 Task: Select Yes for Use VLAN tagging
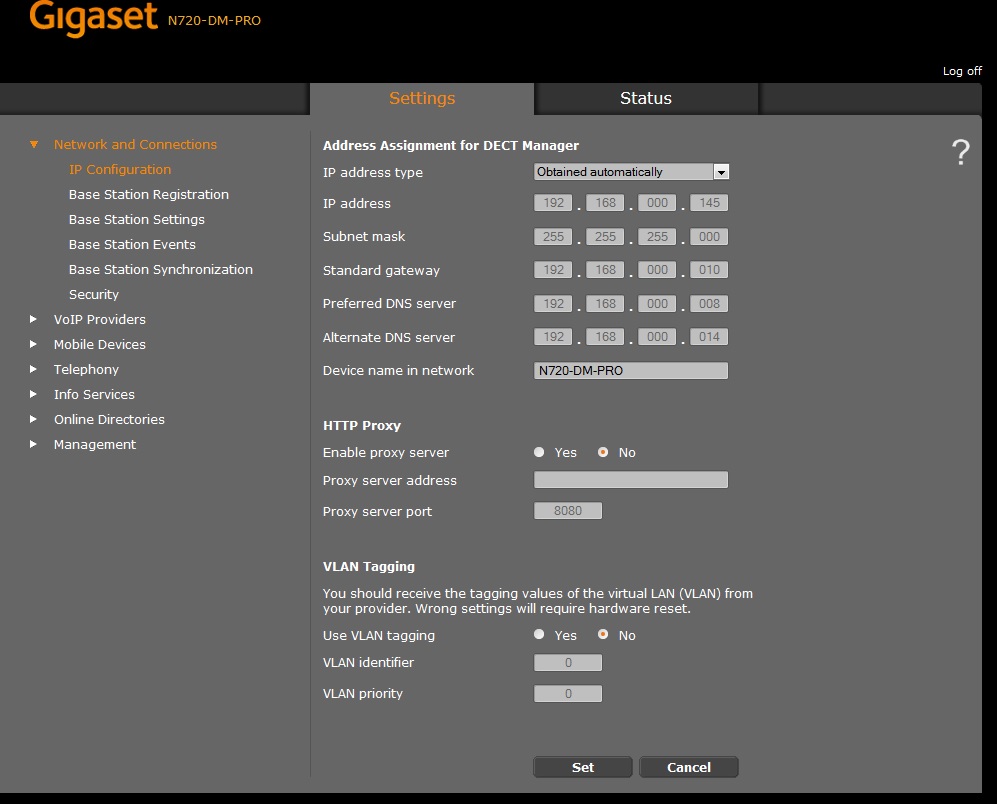click(540, 635)
